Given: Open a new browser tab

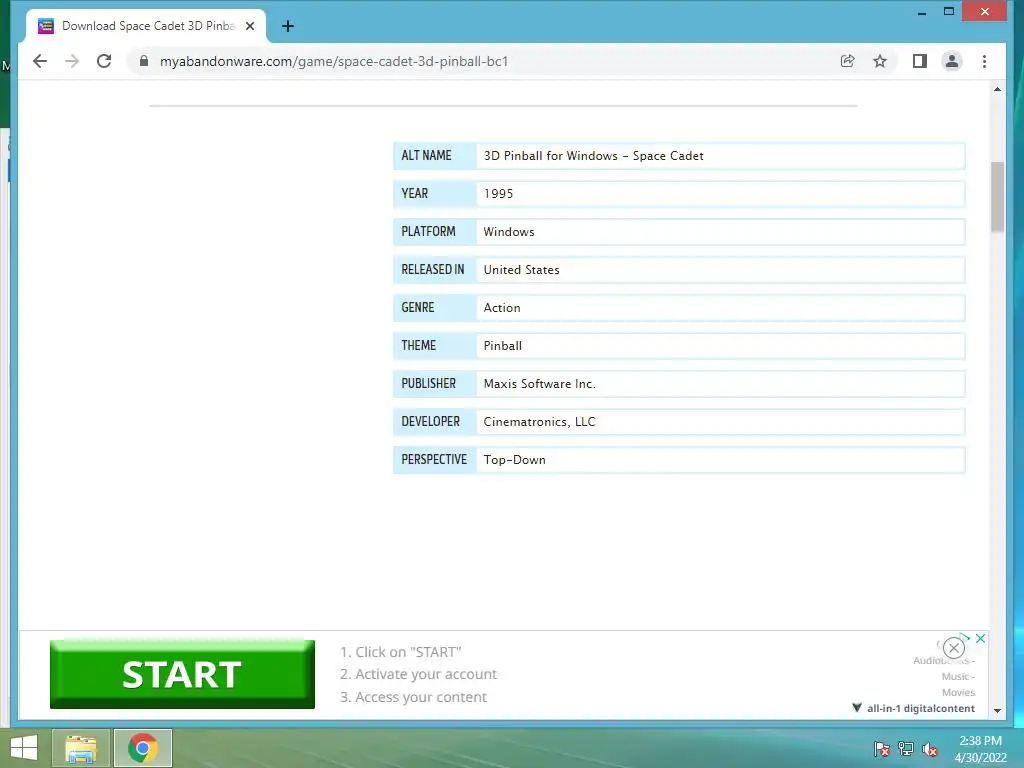Looking at the screenshot, I should (288, 26).
